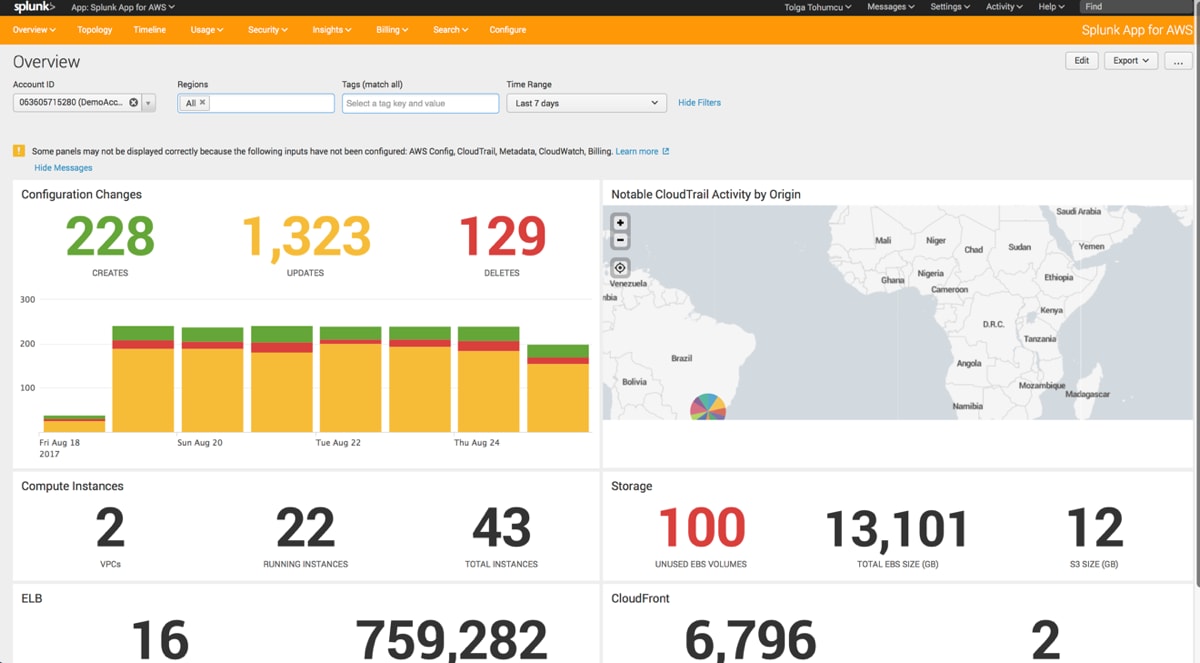This screenshot has height=663, width=1200.
Task: Zoom in on the CloudTrail map
Action: [x=620, y=223]
